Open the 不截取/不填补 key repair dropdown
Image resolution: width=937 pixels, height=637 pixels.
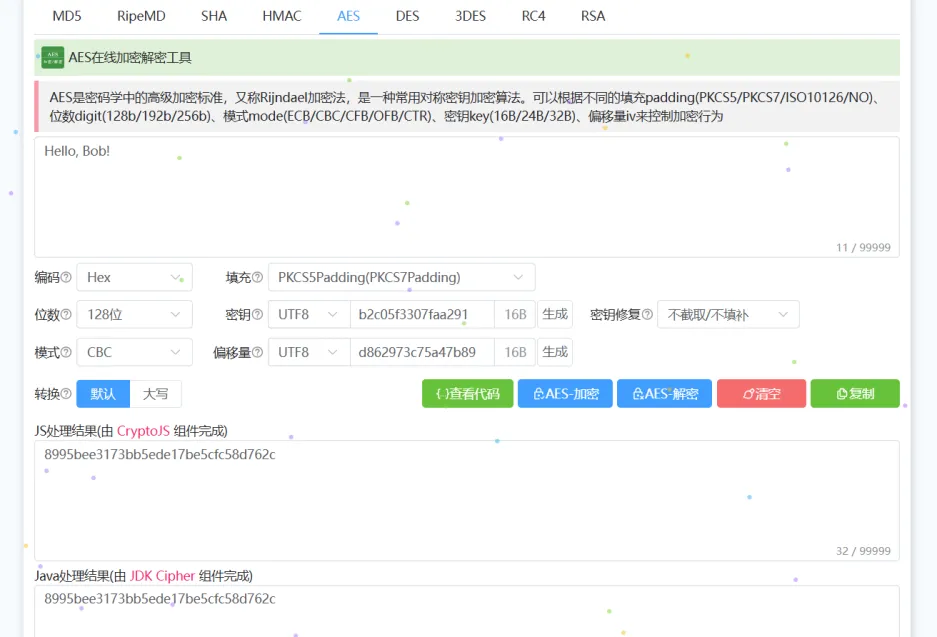728,314
